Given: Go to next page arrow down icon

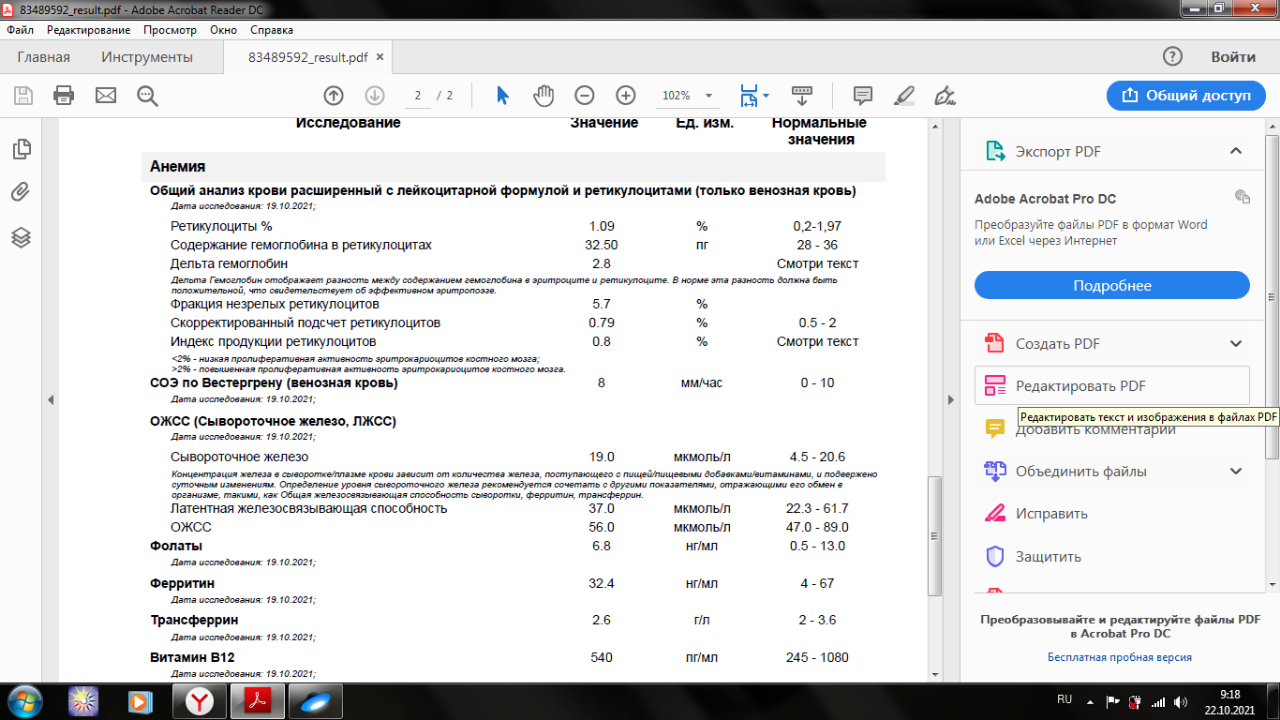Looking at the screenshot, I should coord(375,96).
